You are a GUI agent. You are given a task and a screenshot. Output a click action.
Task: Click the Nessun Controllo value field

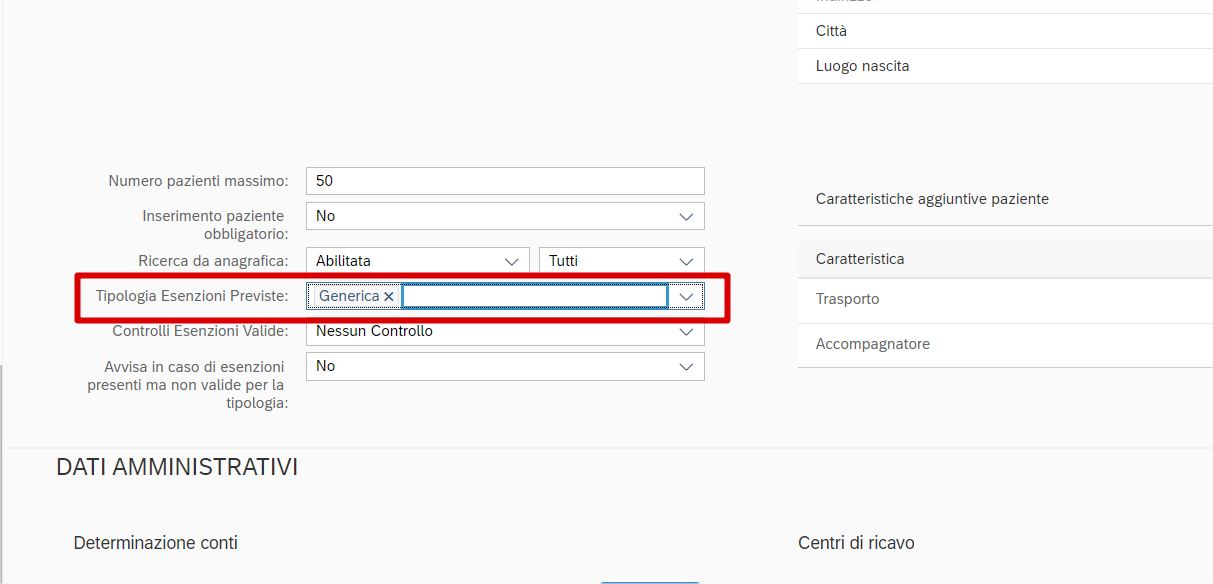coord(488,331)
